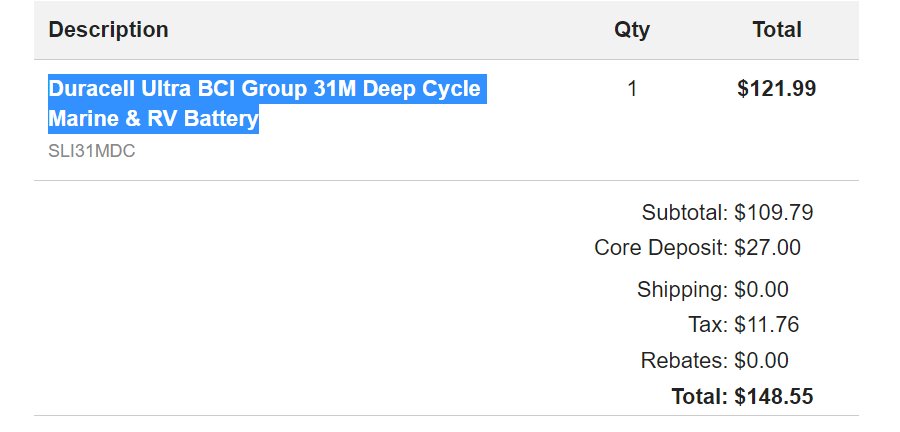Click the Total column header

tap(777, 30)
